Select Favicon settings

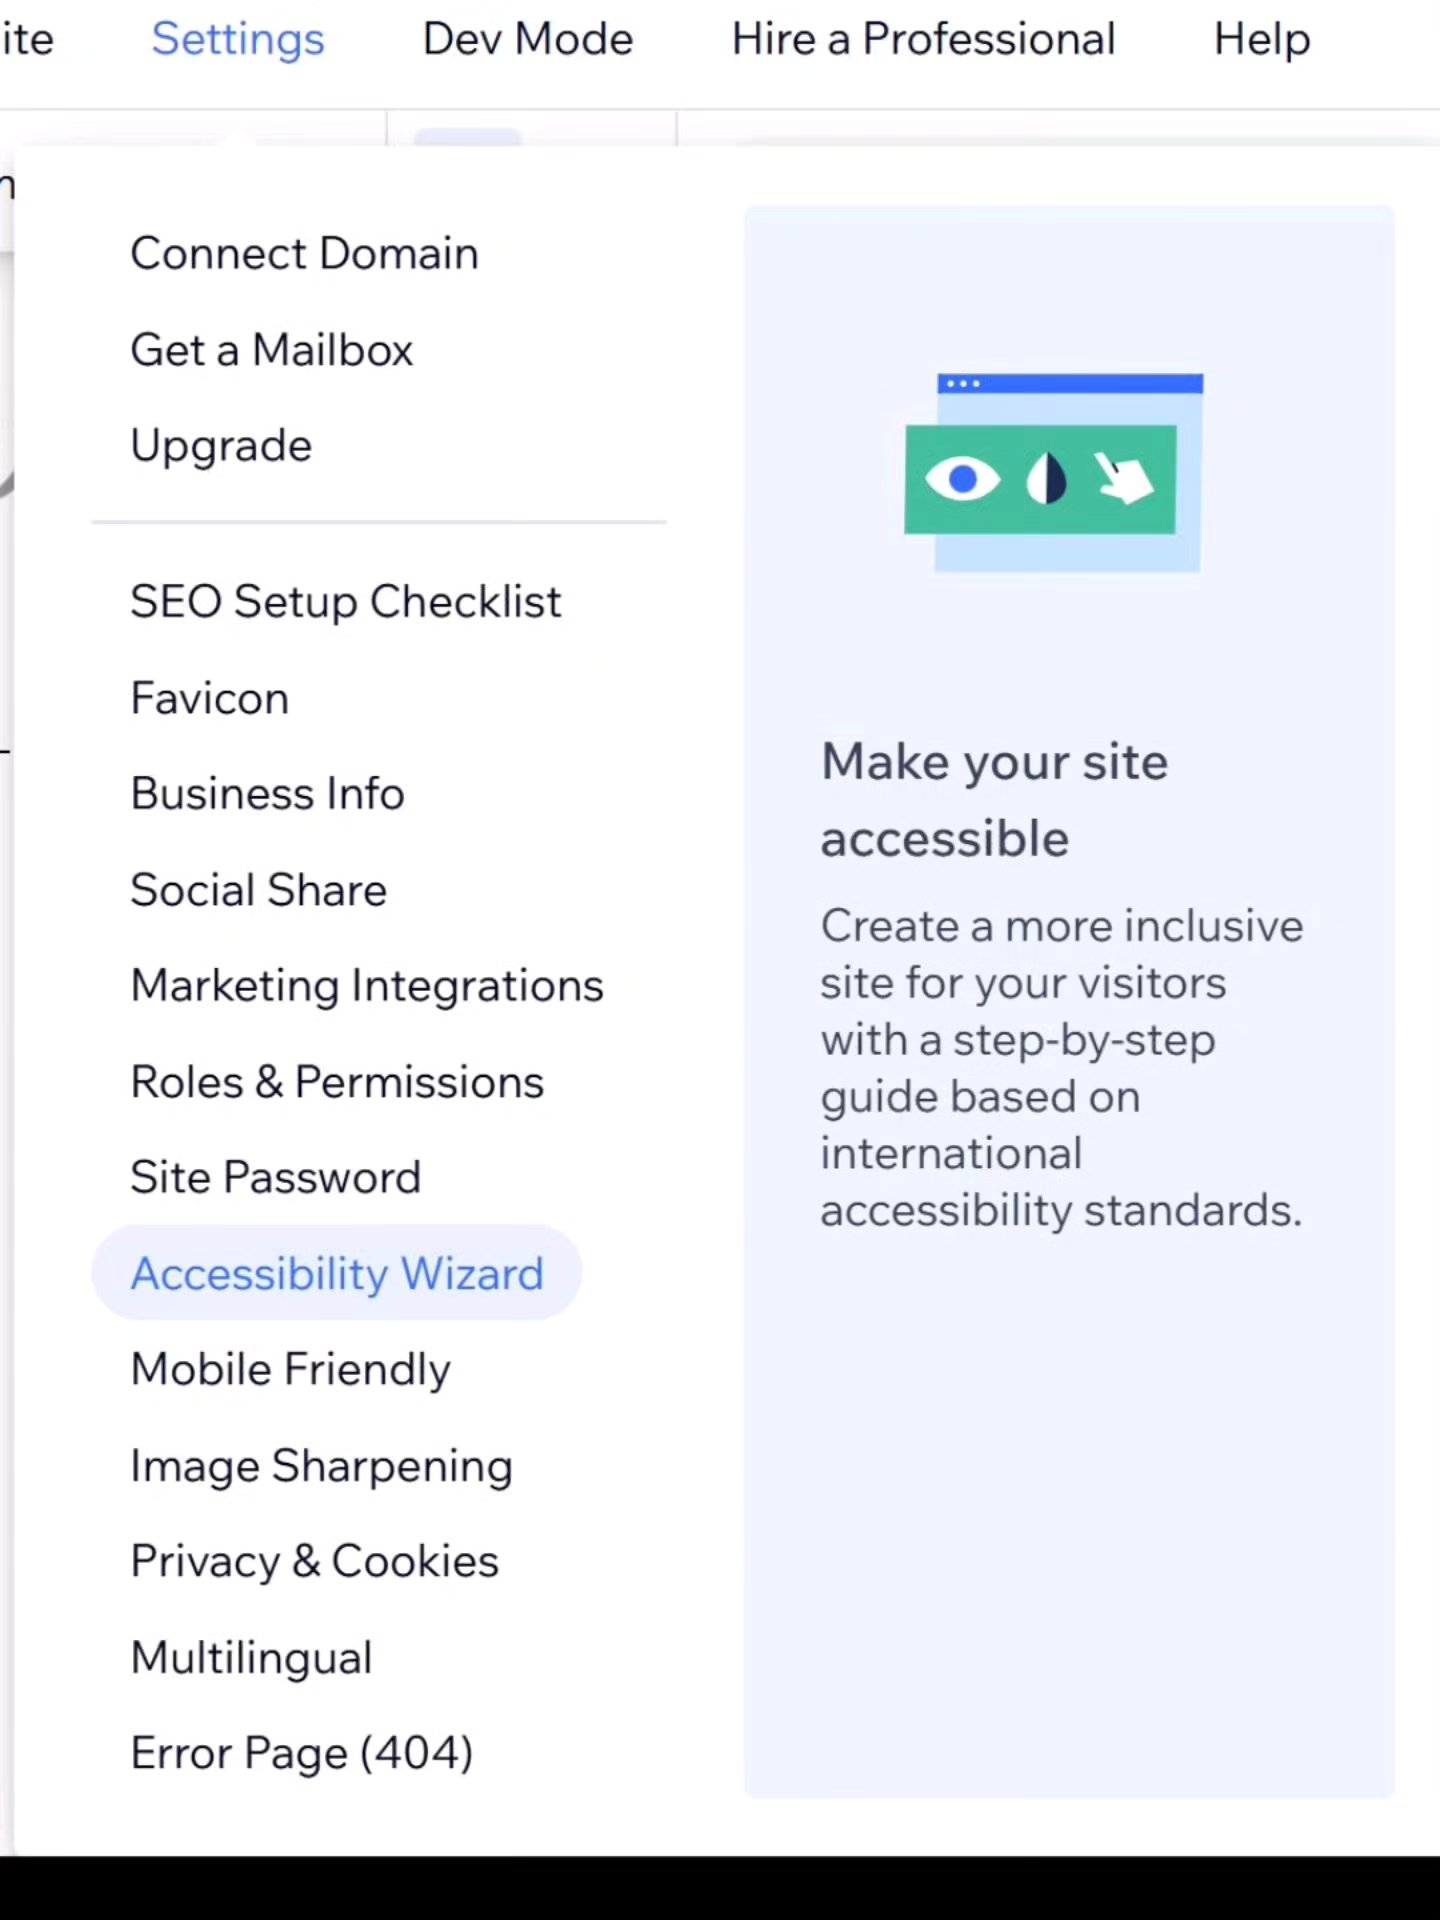click(x=209, y=698)
